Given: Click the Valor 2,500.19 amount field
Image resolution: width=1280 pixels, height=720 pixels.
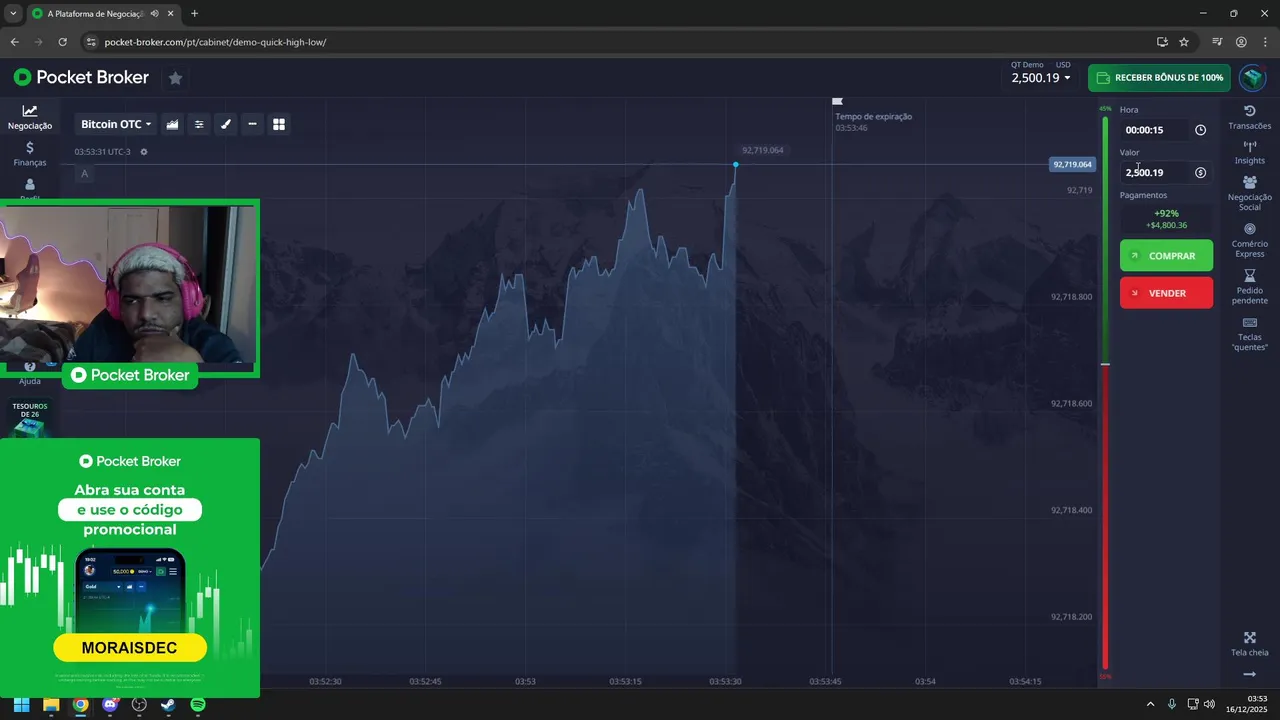Looking at the screenshot, I should [x=1155, y=173].
